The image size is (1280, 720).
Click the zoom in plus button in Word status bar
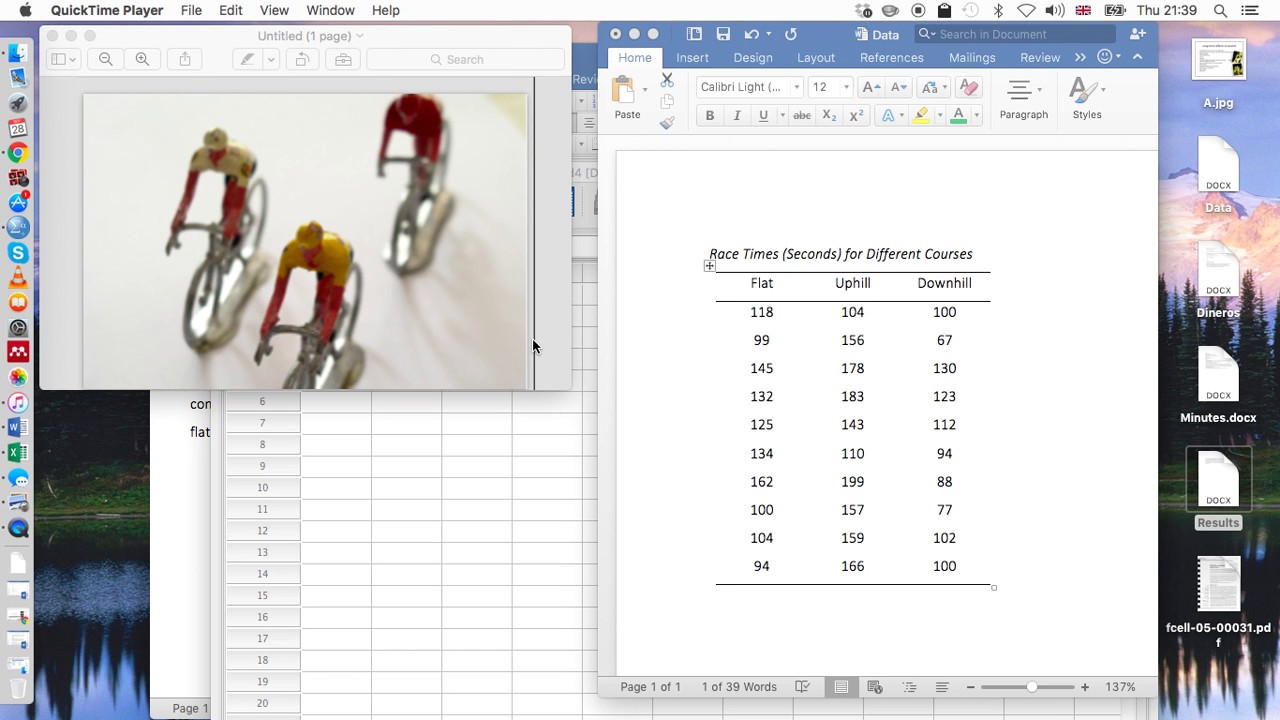point(1085,687)
